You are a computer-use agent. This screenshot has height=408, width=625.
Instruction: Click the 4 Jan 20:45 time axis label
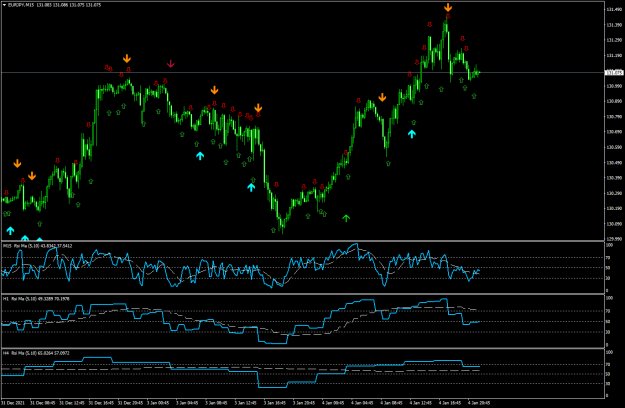click(479, 403)
